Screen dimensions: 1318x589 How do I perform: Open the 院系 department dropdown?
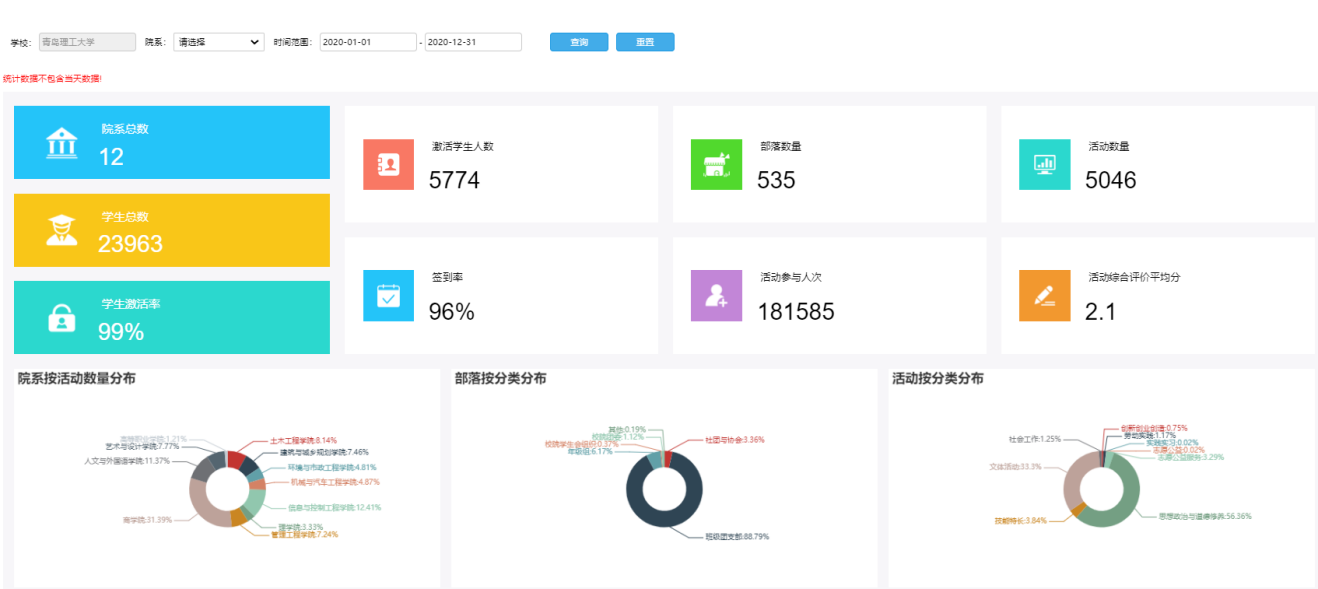pos(218,42)
